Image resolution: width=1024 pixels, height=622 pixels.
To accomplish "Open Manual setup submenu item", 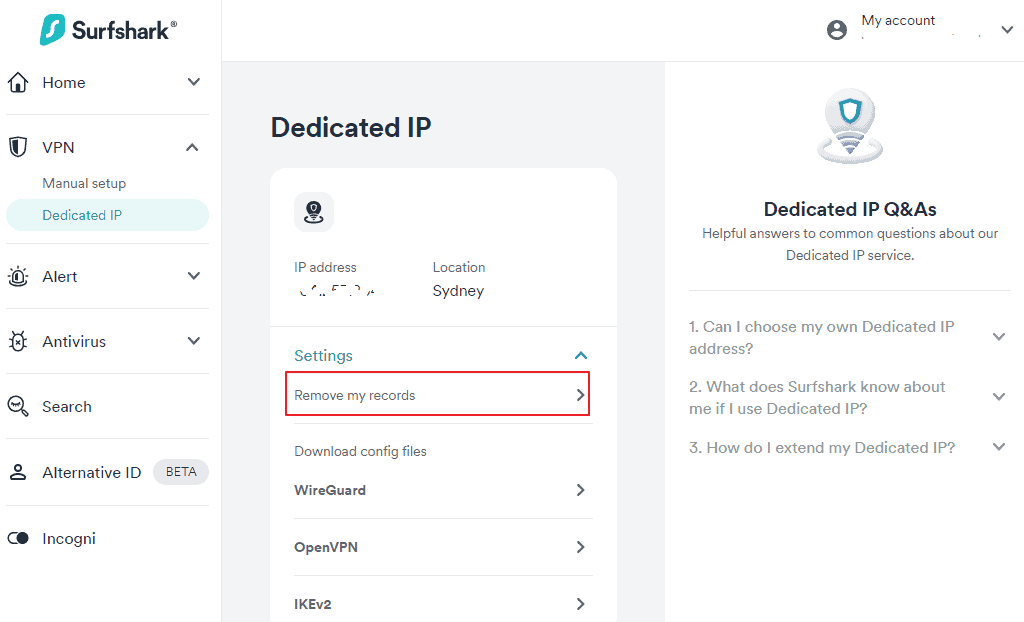I will tap(84, 184).
